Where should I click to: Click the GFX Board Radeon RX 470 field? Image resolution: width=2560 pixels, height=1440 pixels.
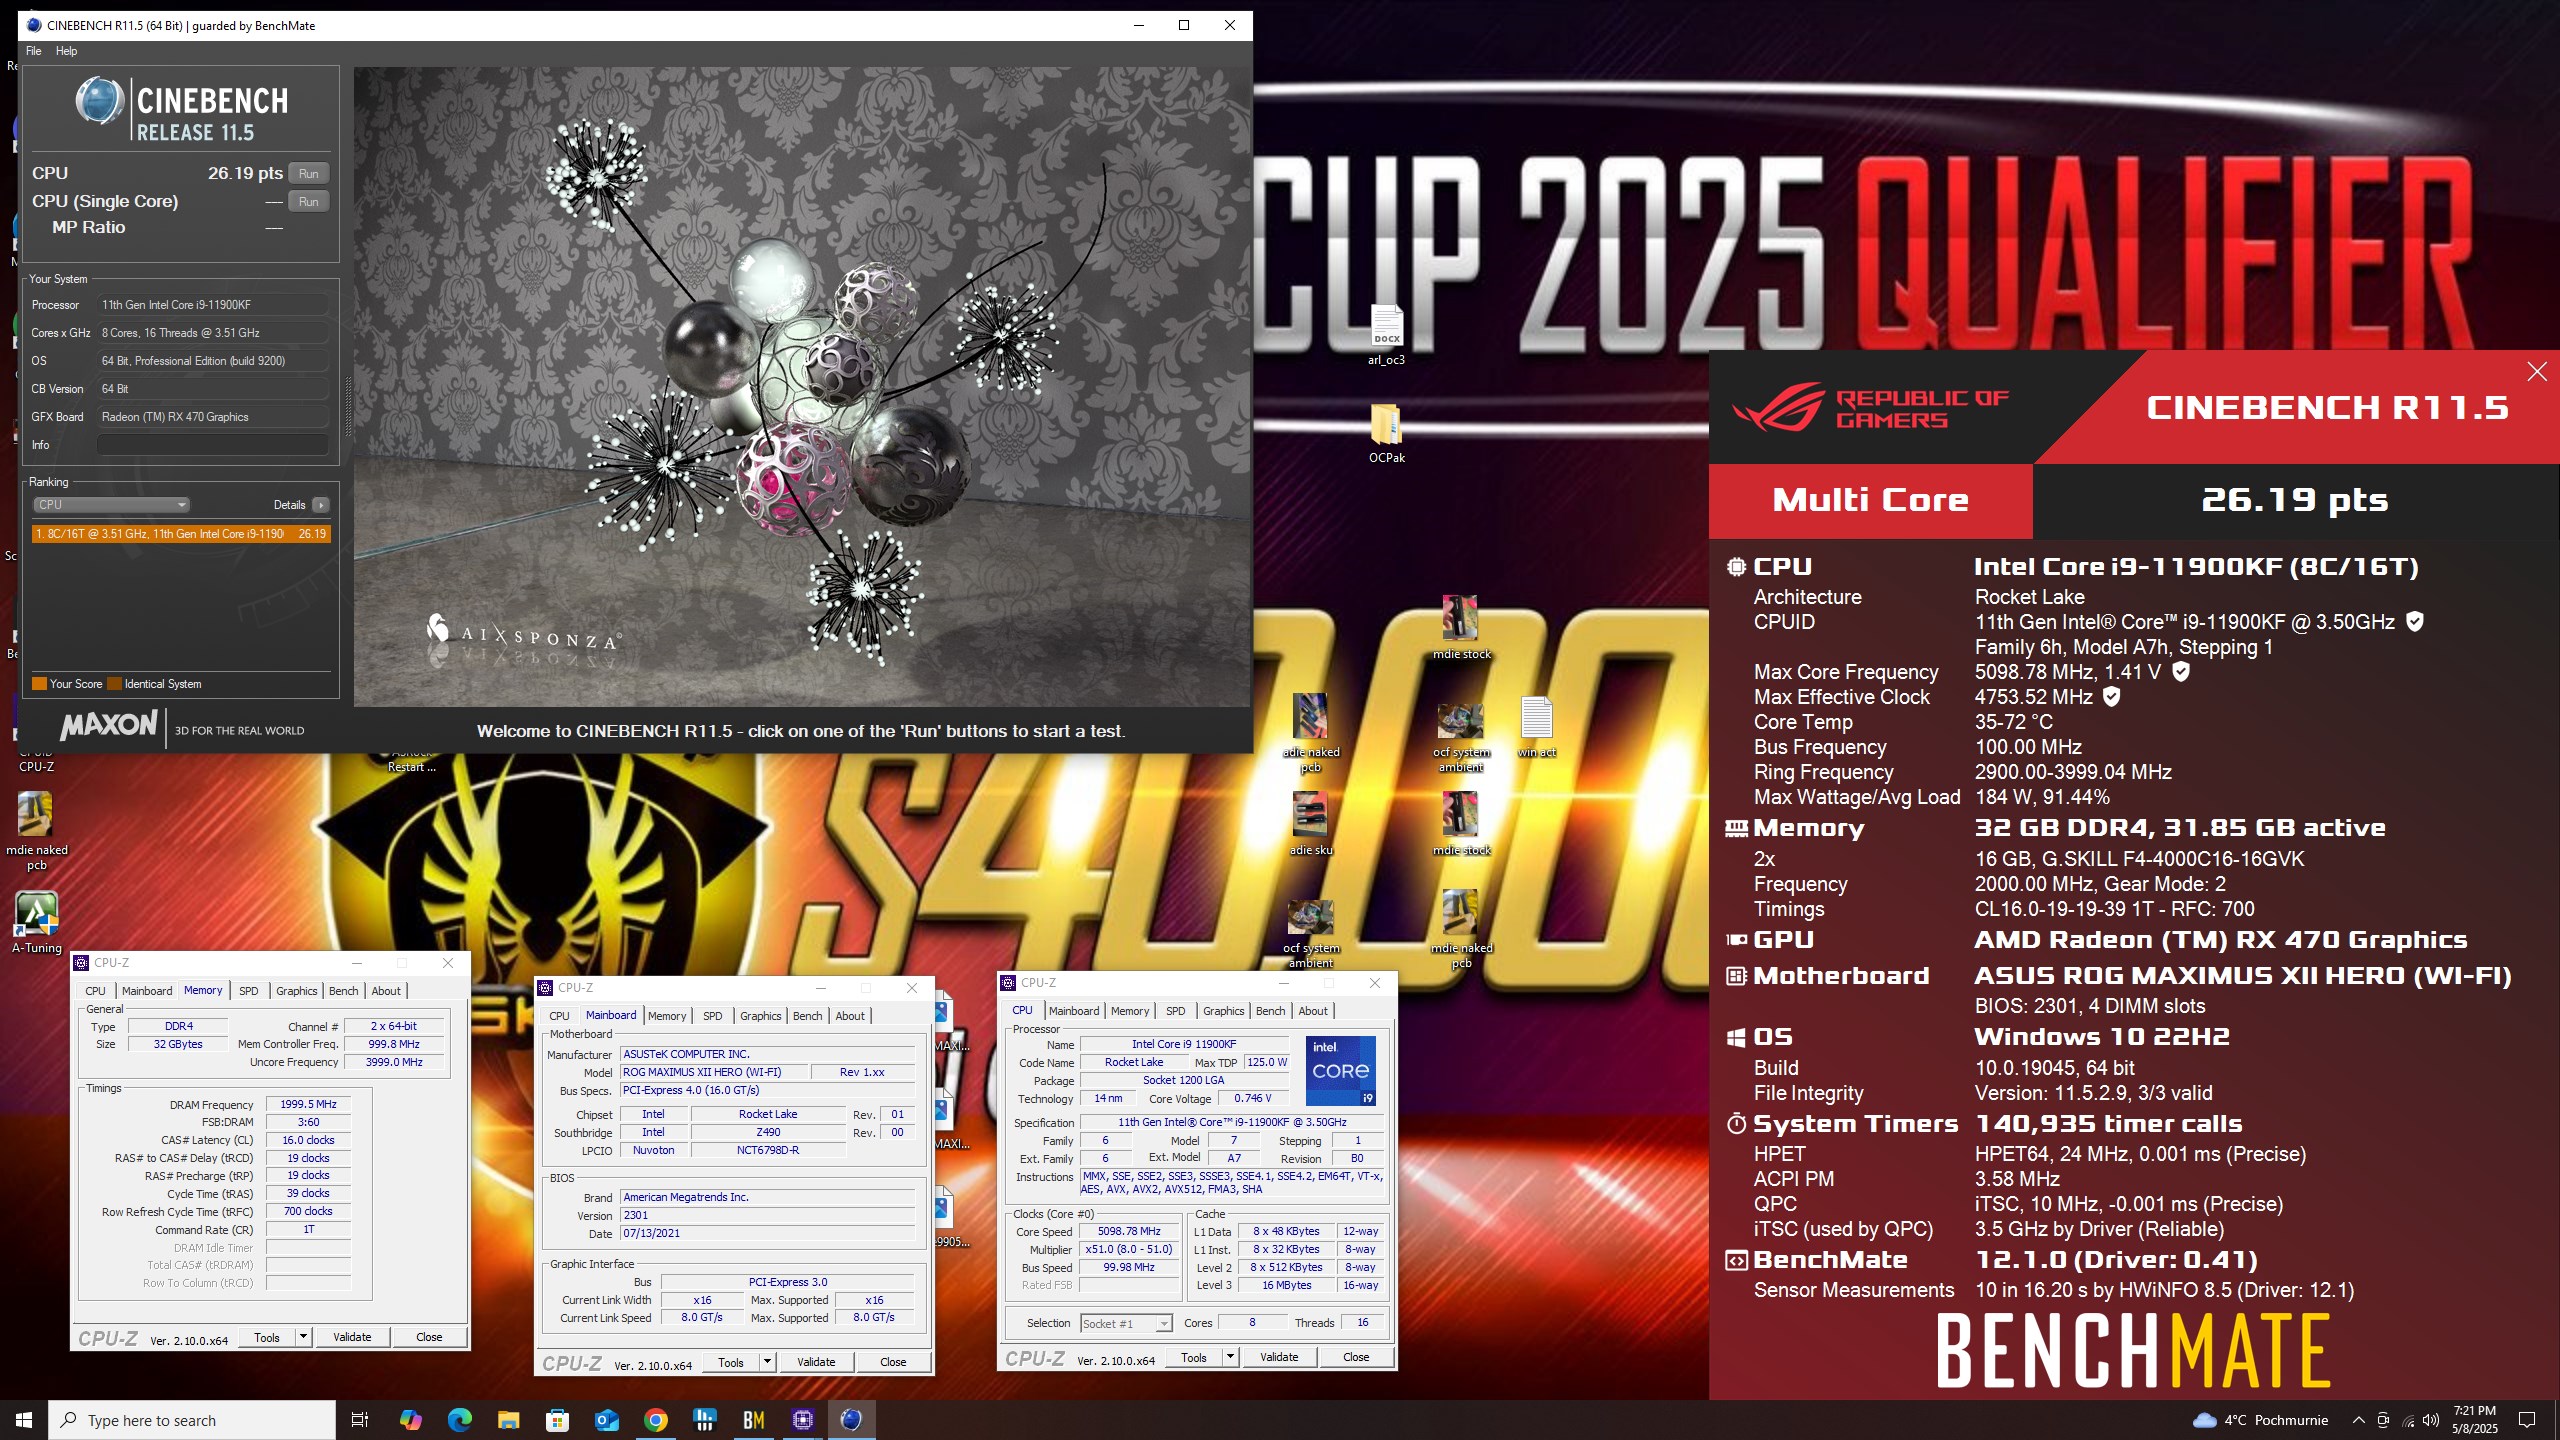[213, 417]
